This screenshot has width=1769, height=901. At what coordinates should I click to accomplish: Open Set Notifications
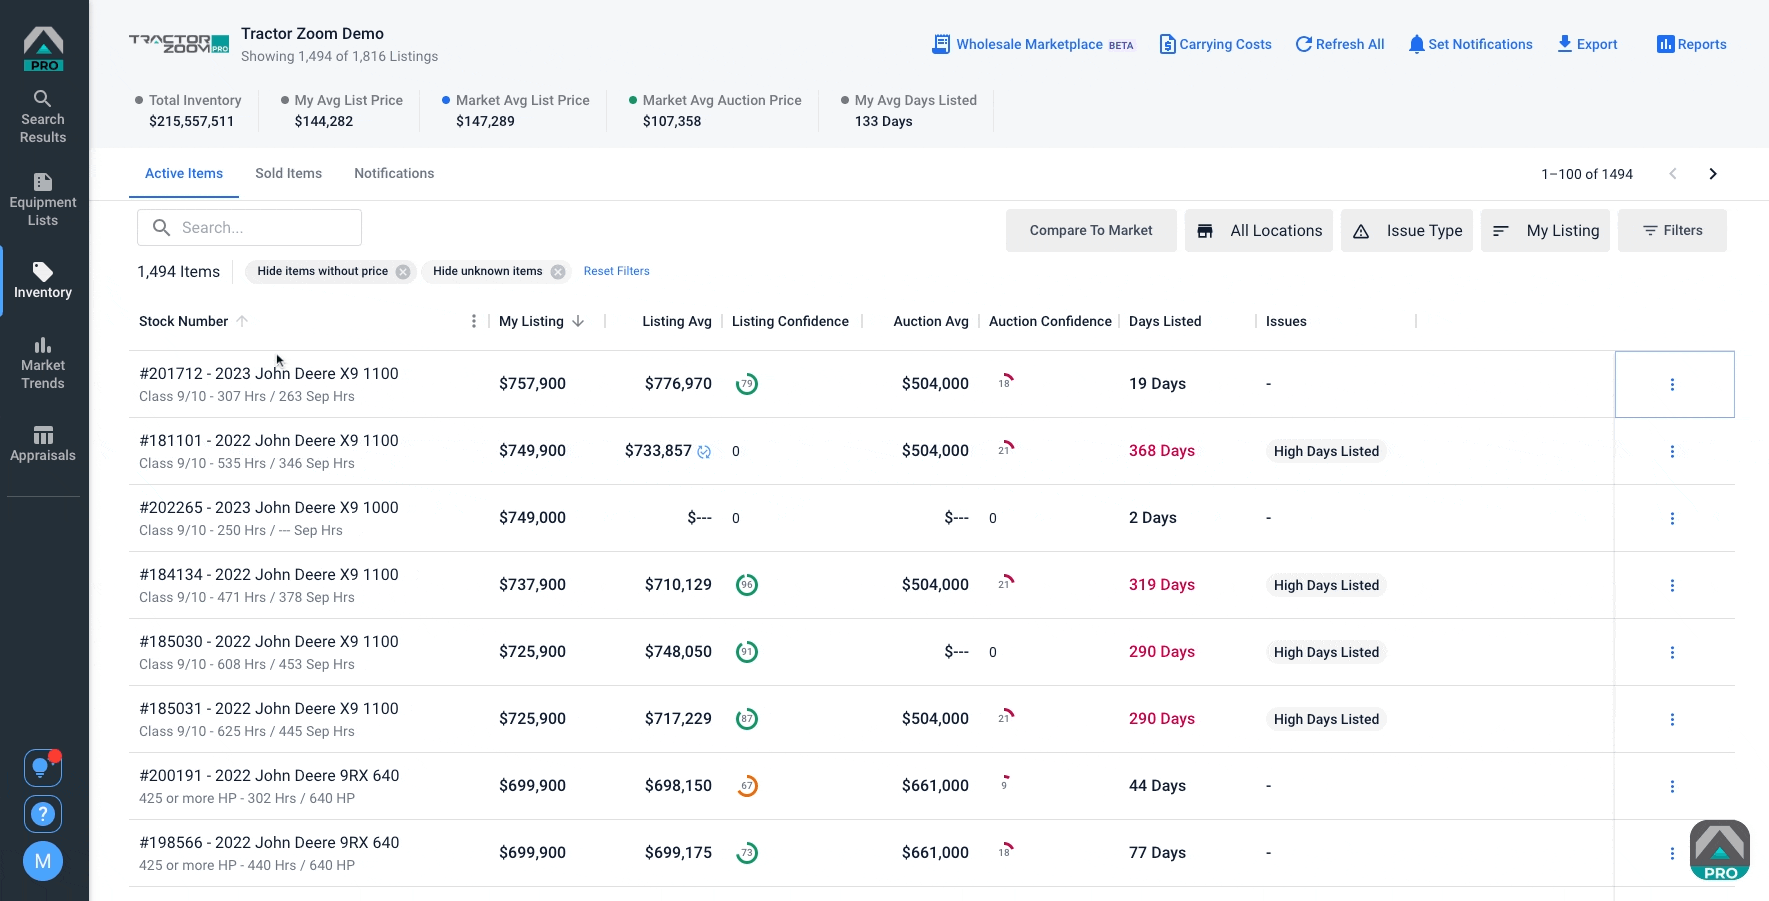(x=1470, y=44)
